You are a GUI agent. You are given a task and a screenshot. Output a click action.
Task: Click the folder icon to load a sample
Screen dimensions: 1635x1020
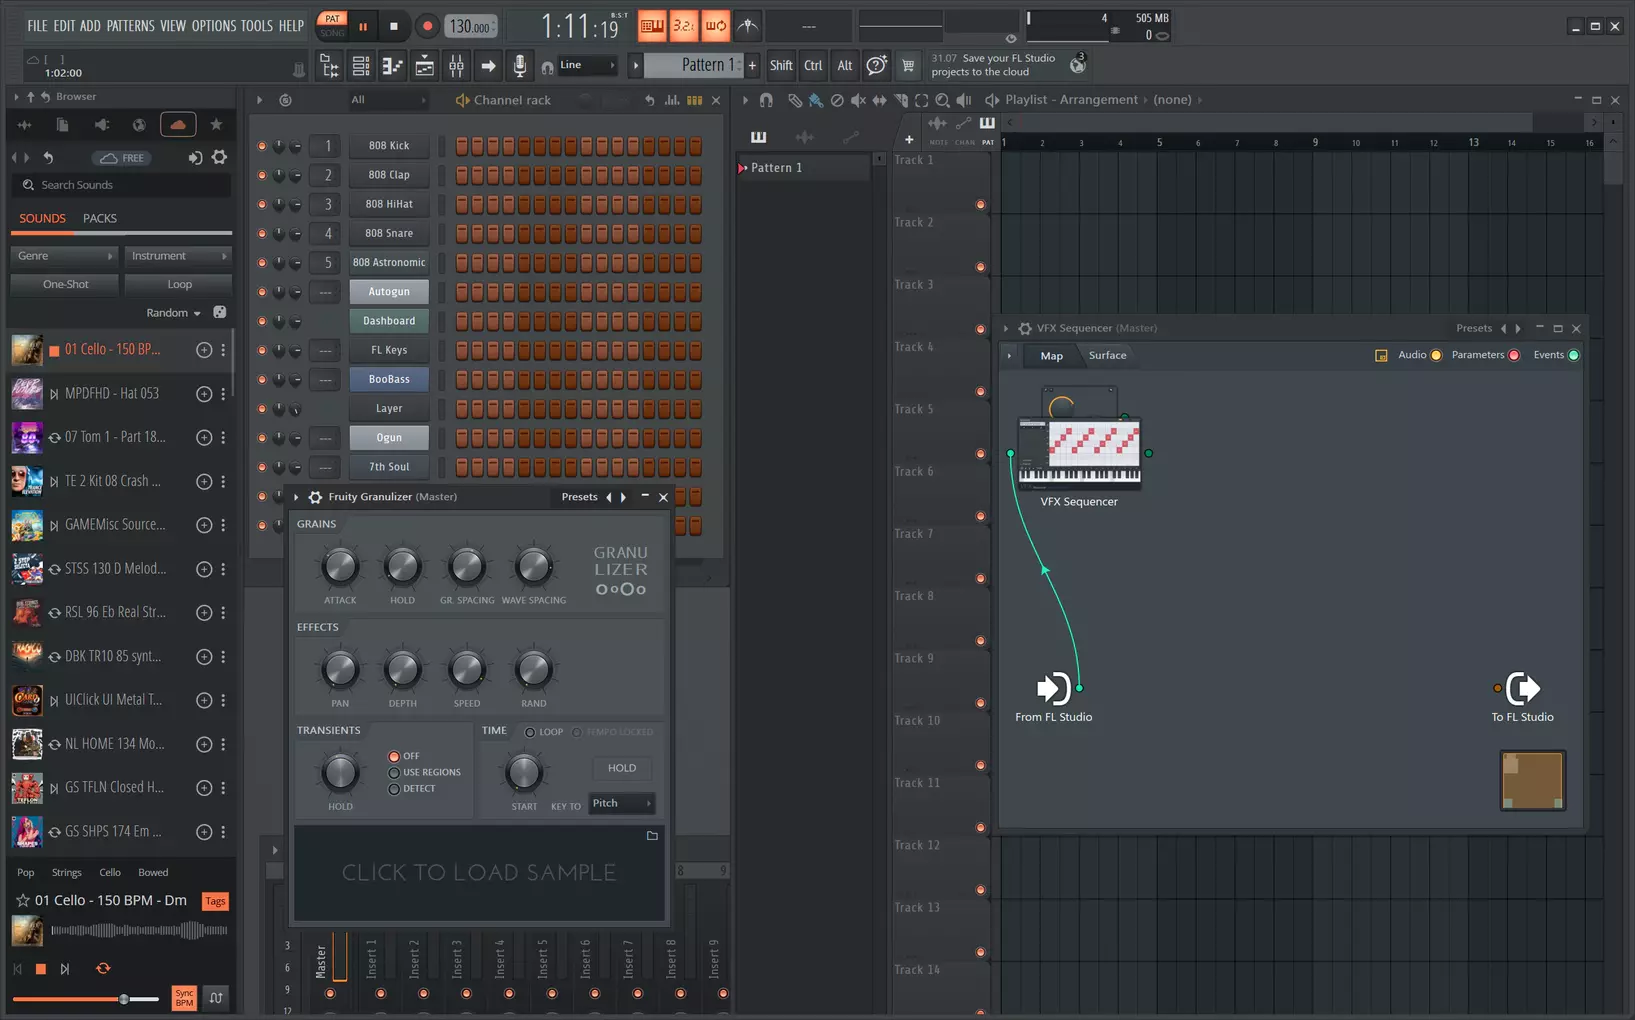pyautogui.click(x=652, y=836)
